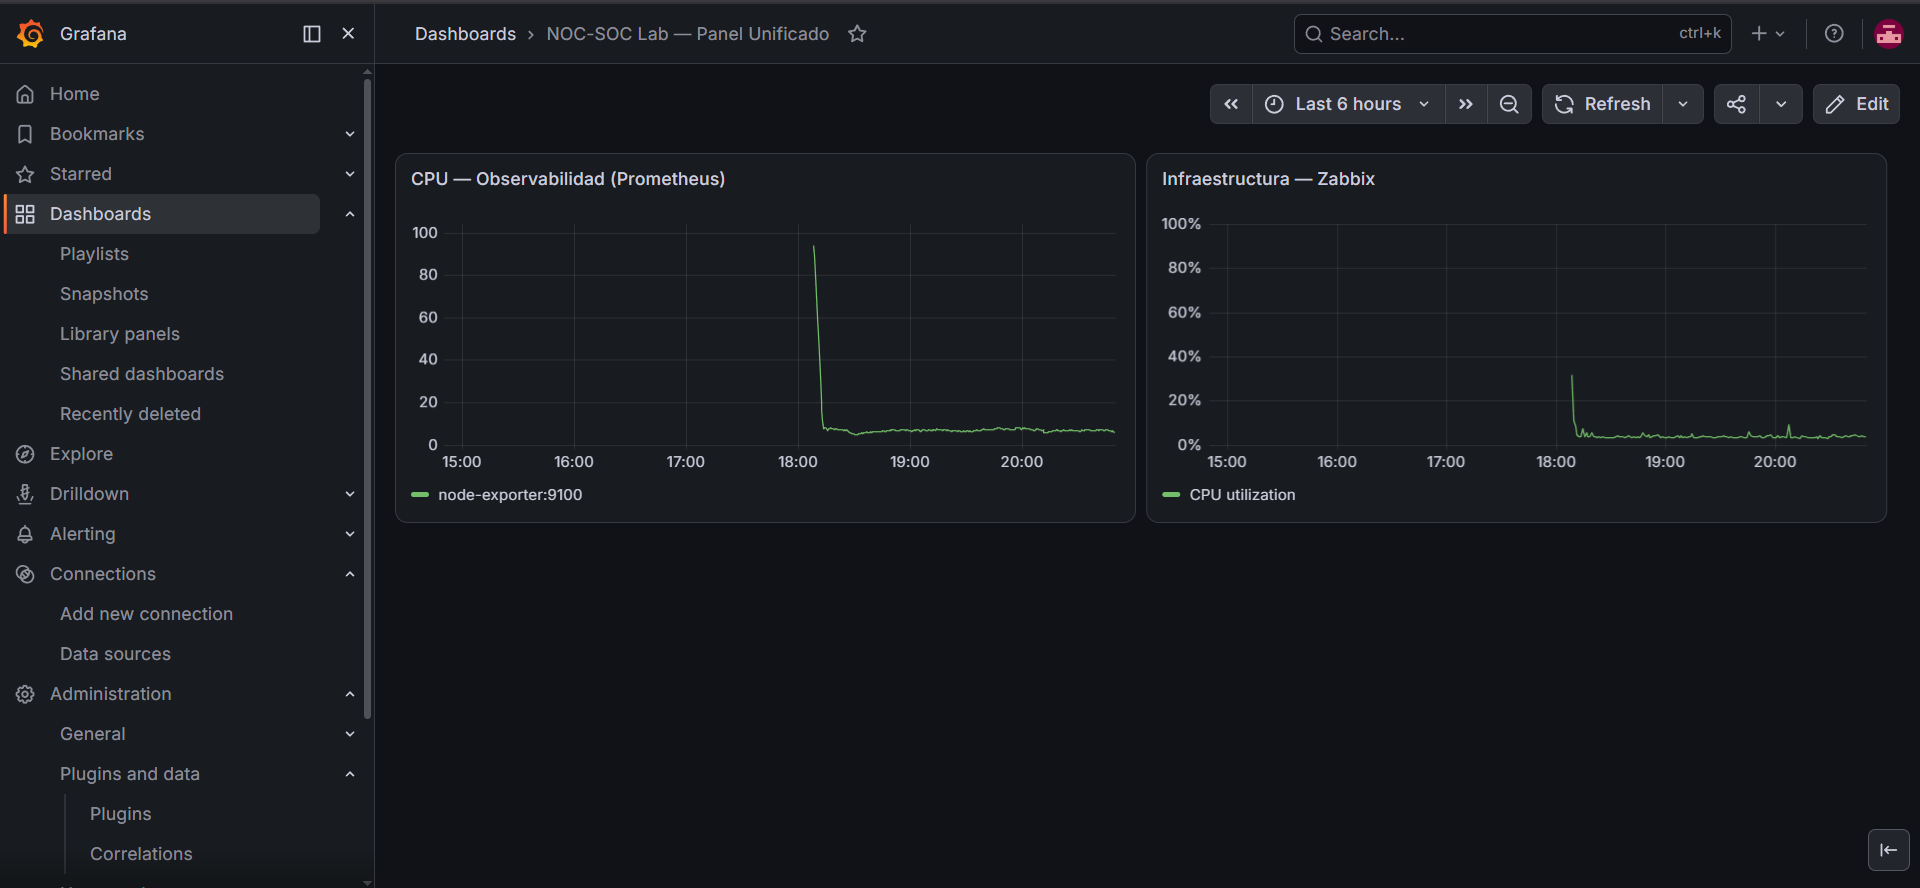
Task: Open the user profile avatar
Action: tap(1889, 34)
